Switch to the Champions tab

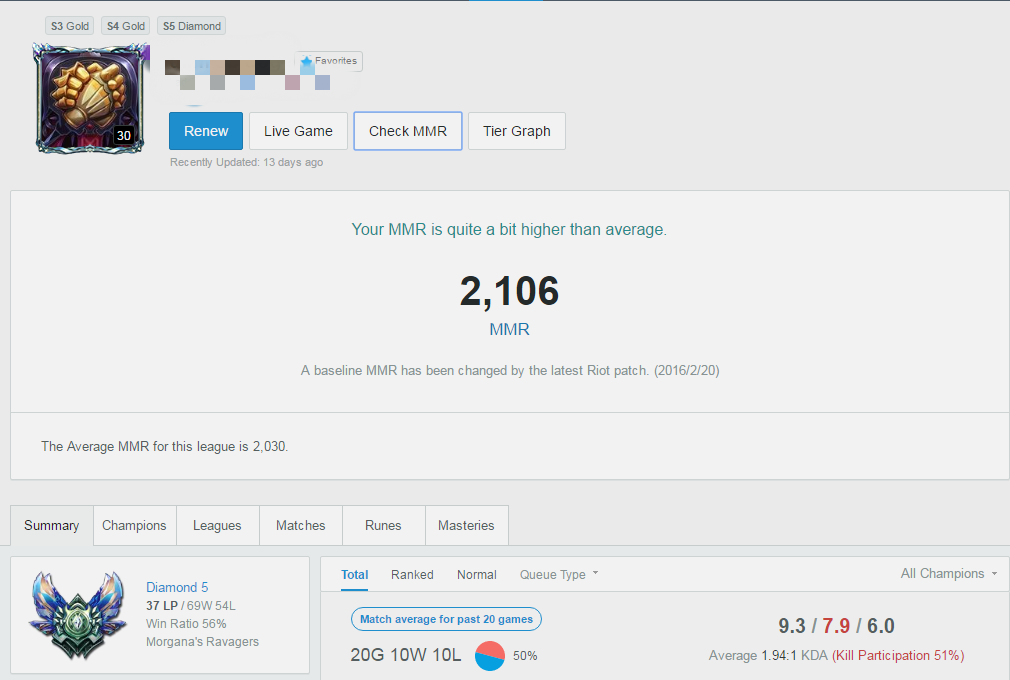pos(134,525)
